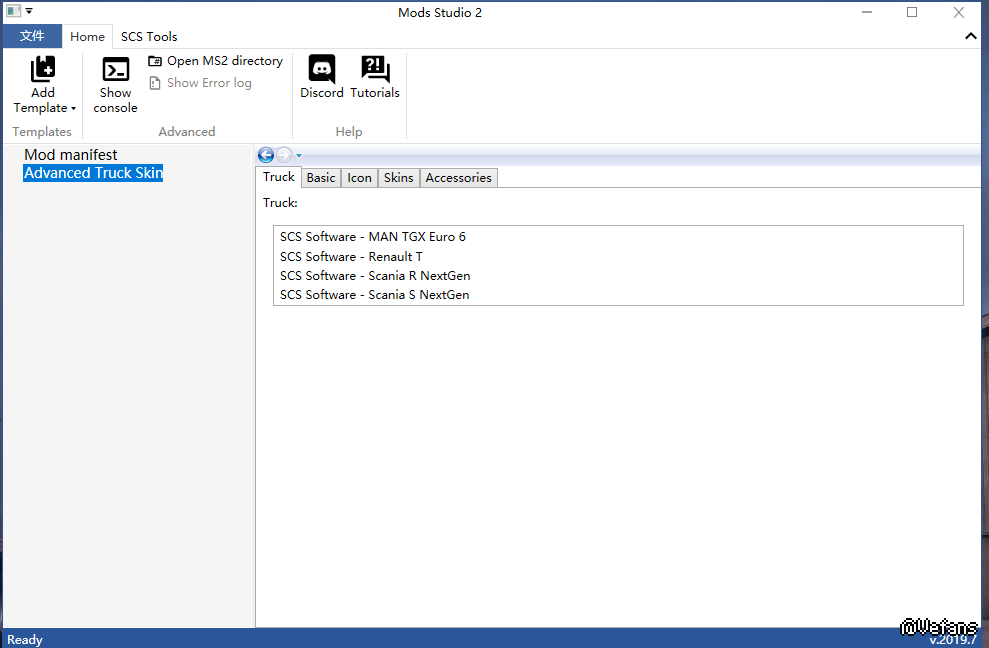Expand the navigation history dropdown arrow
Image resolution: width=989 pixels, height=648 pixels.
coord(298,156)
